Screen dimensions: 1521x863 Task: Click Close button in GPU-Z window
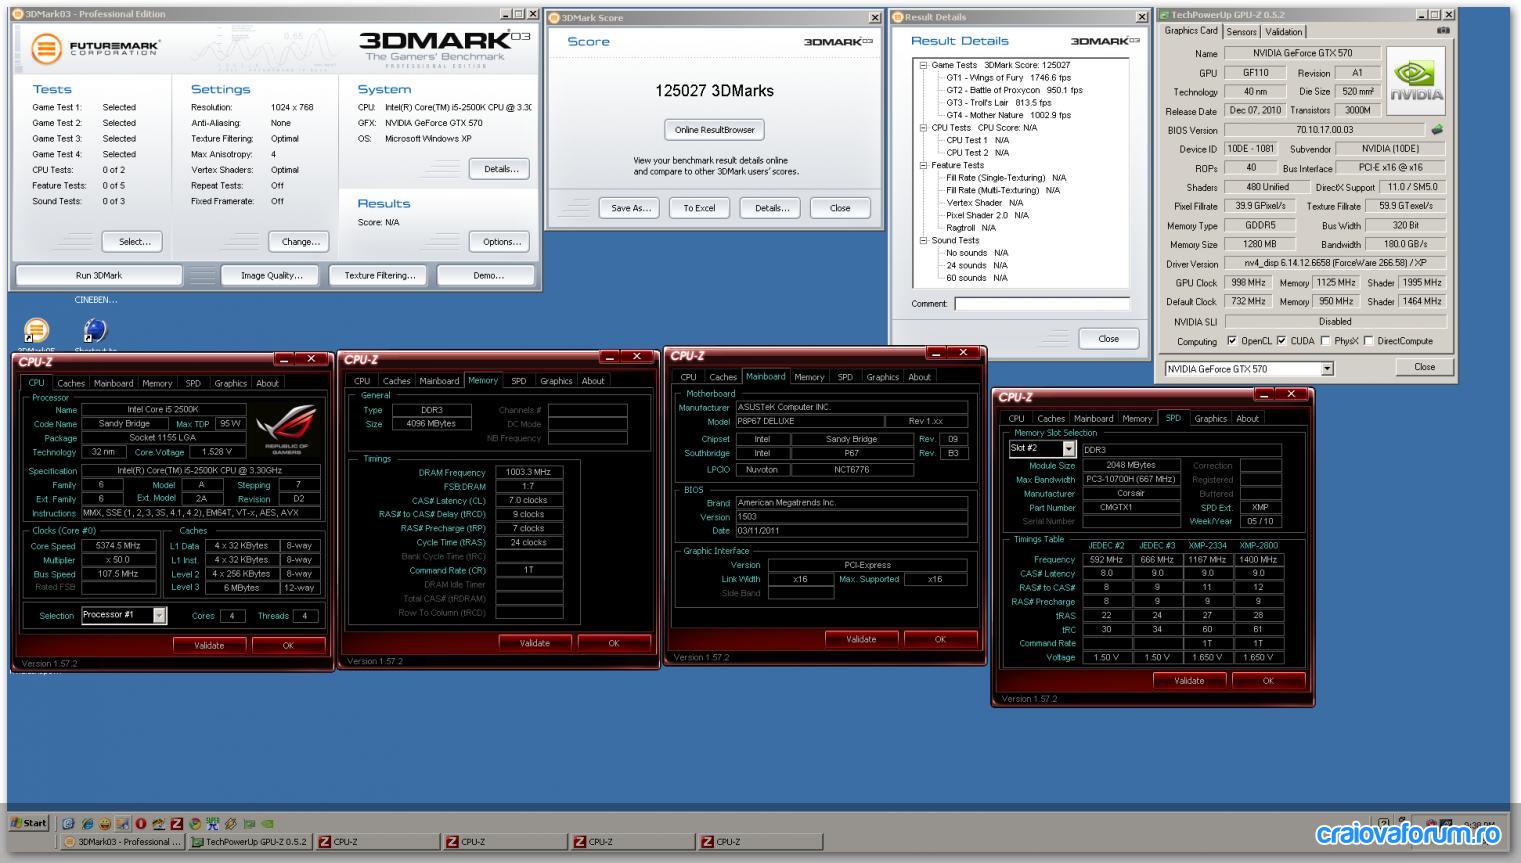[1425, 367]
